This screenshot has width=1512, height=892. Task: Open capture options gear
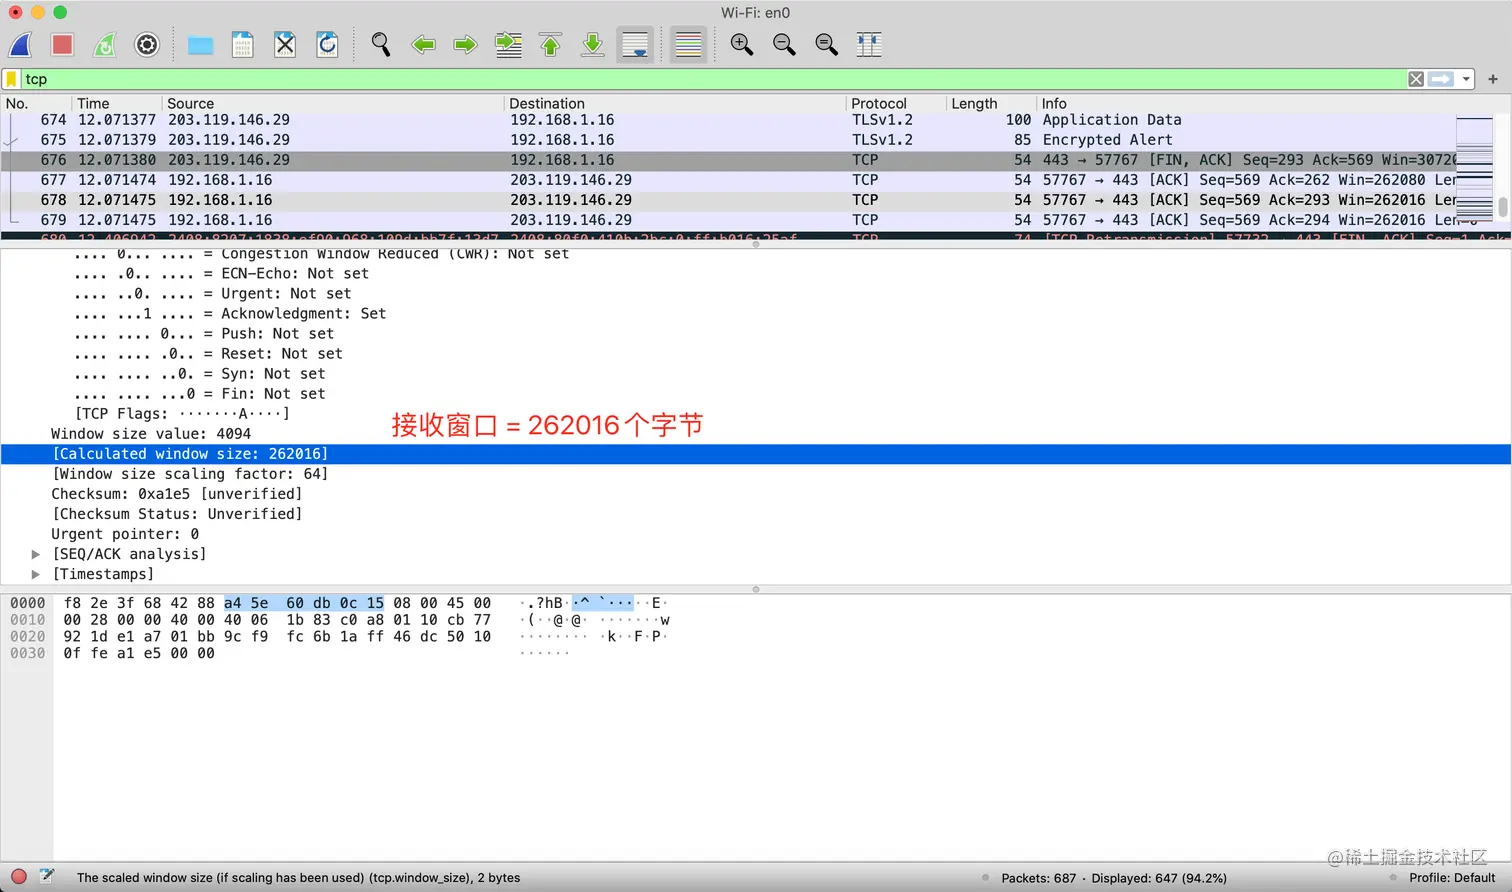click(x=147, y=45)
